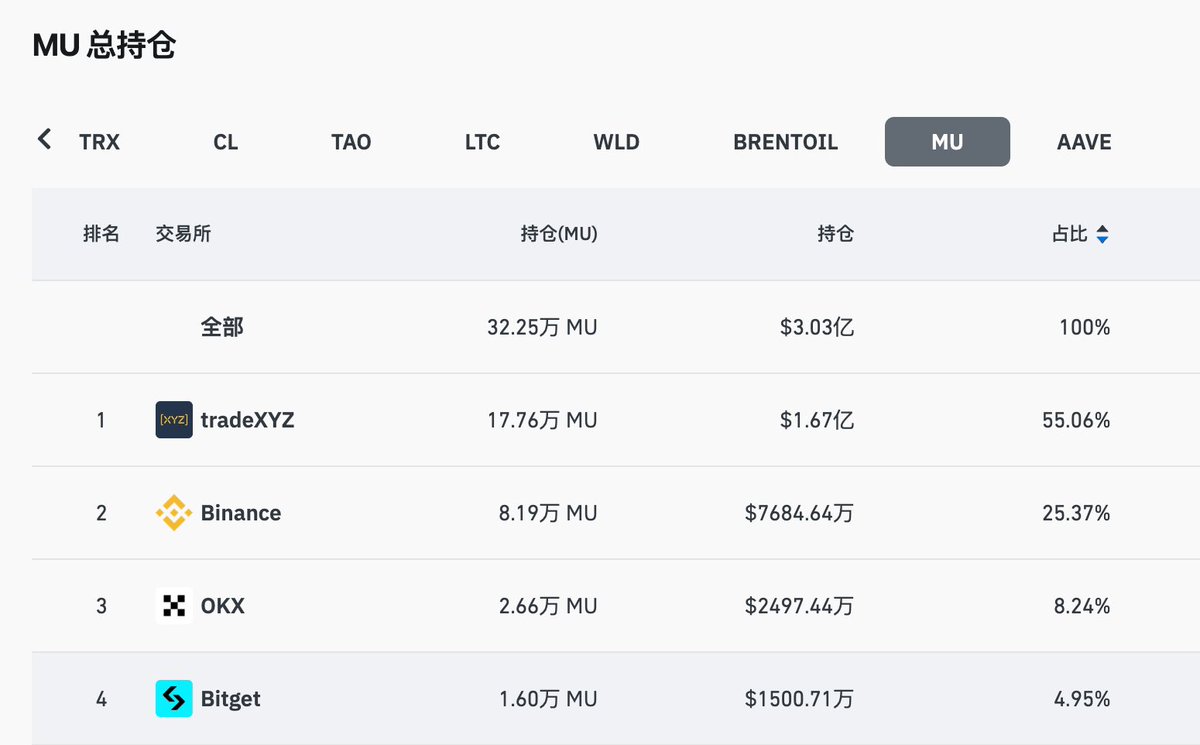The image size is (1200, 745).
Task: Click the 8.19万 MU cell
Action: point(548,513)
